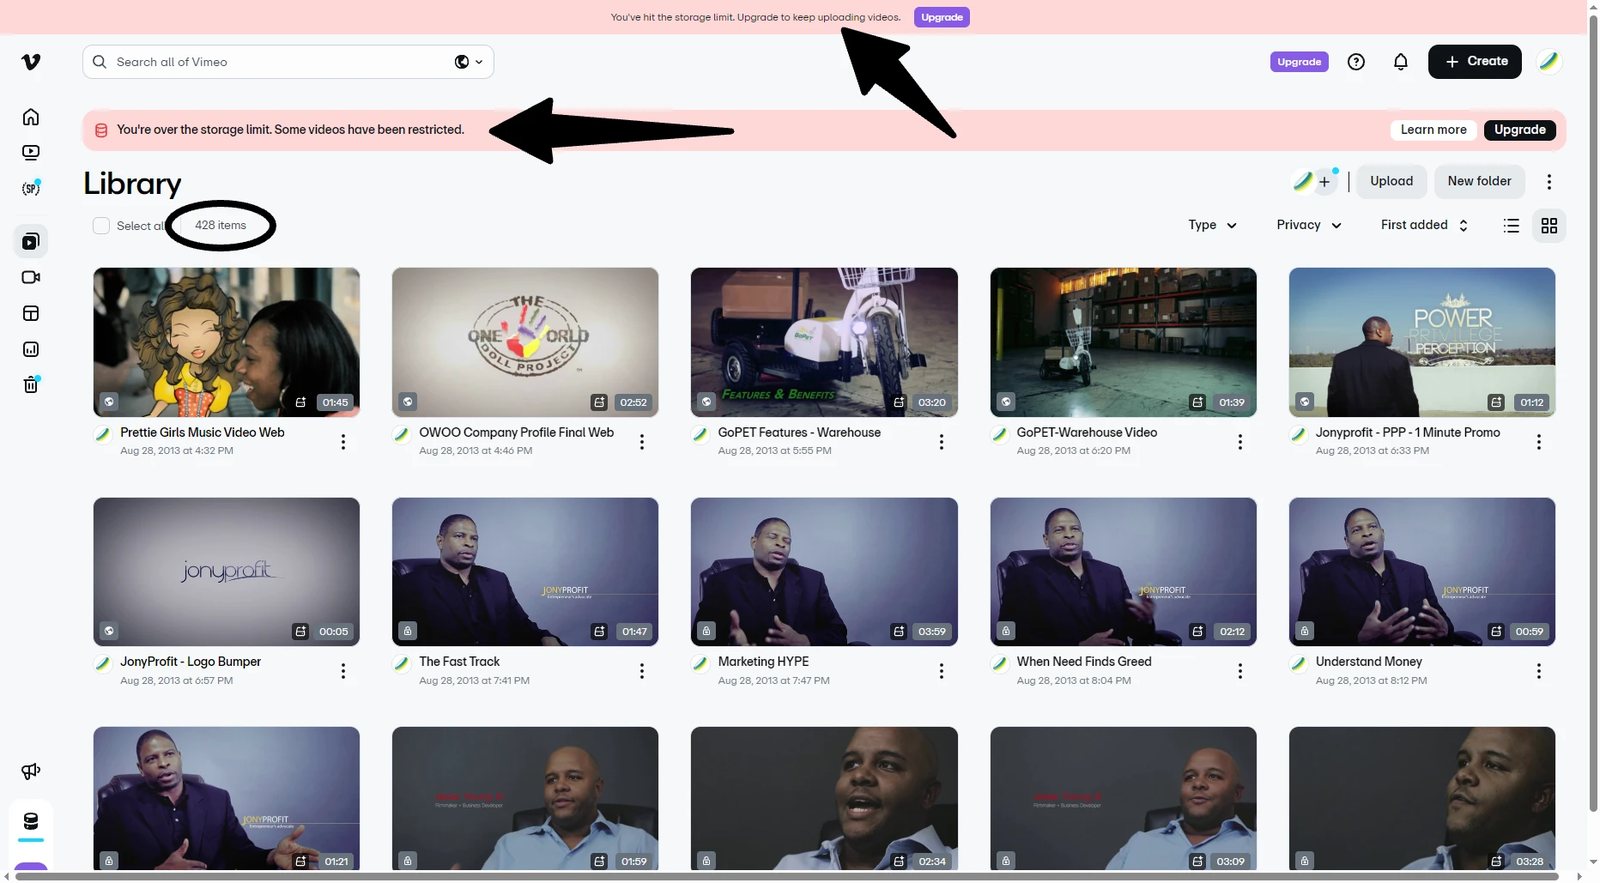Open the storage database icon in sidebar
The height and width of the screenshot is (883, 1600).
point(31,822)
